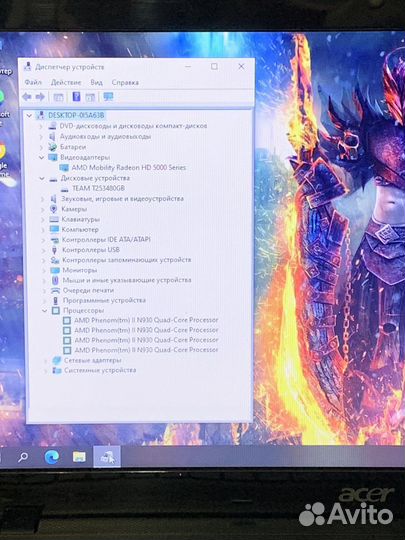
Task: Open the Вид menu
Action: pos(96,83)
